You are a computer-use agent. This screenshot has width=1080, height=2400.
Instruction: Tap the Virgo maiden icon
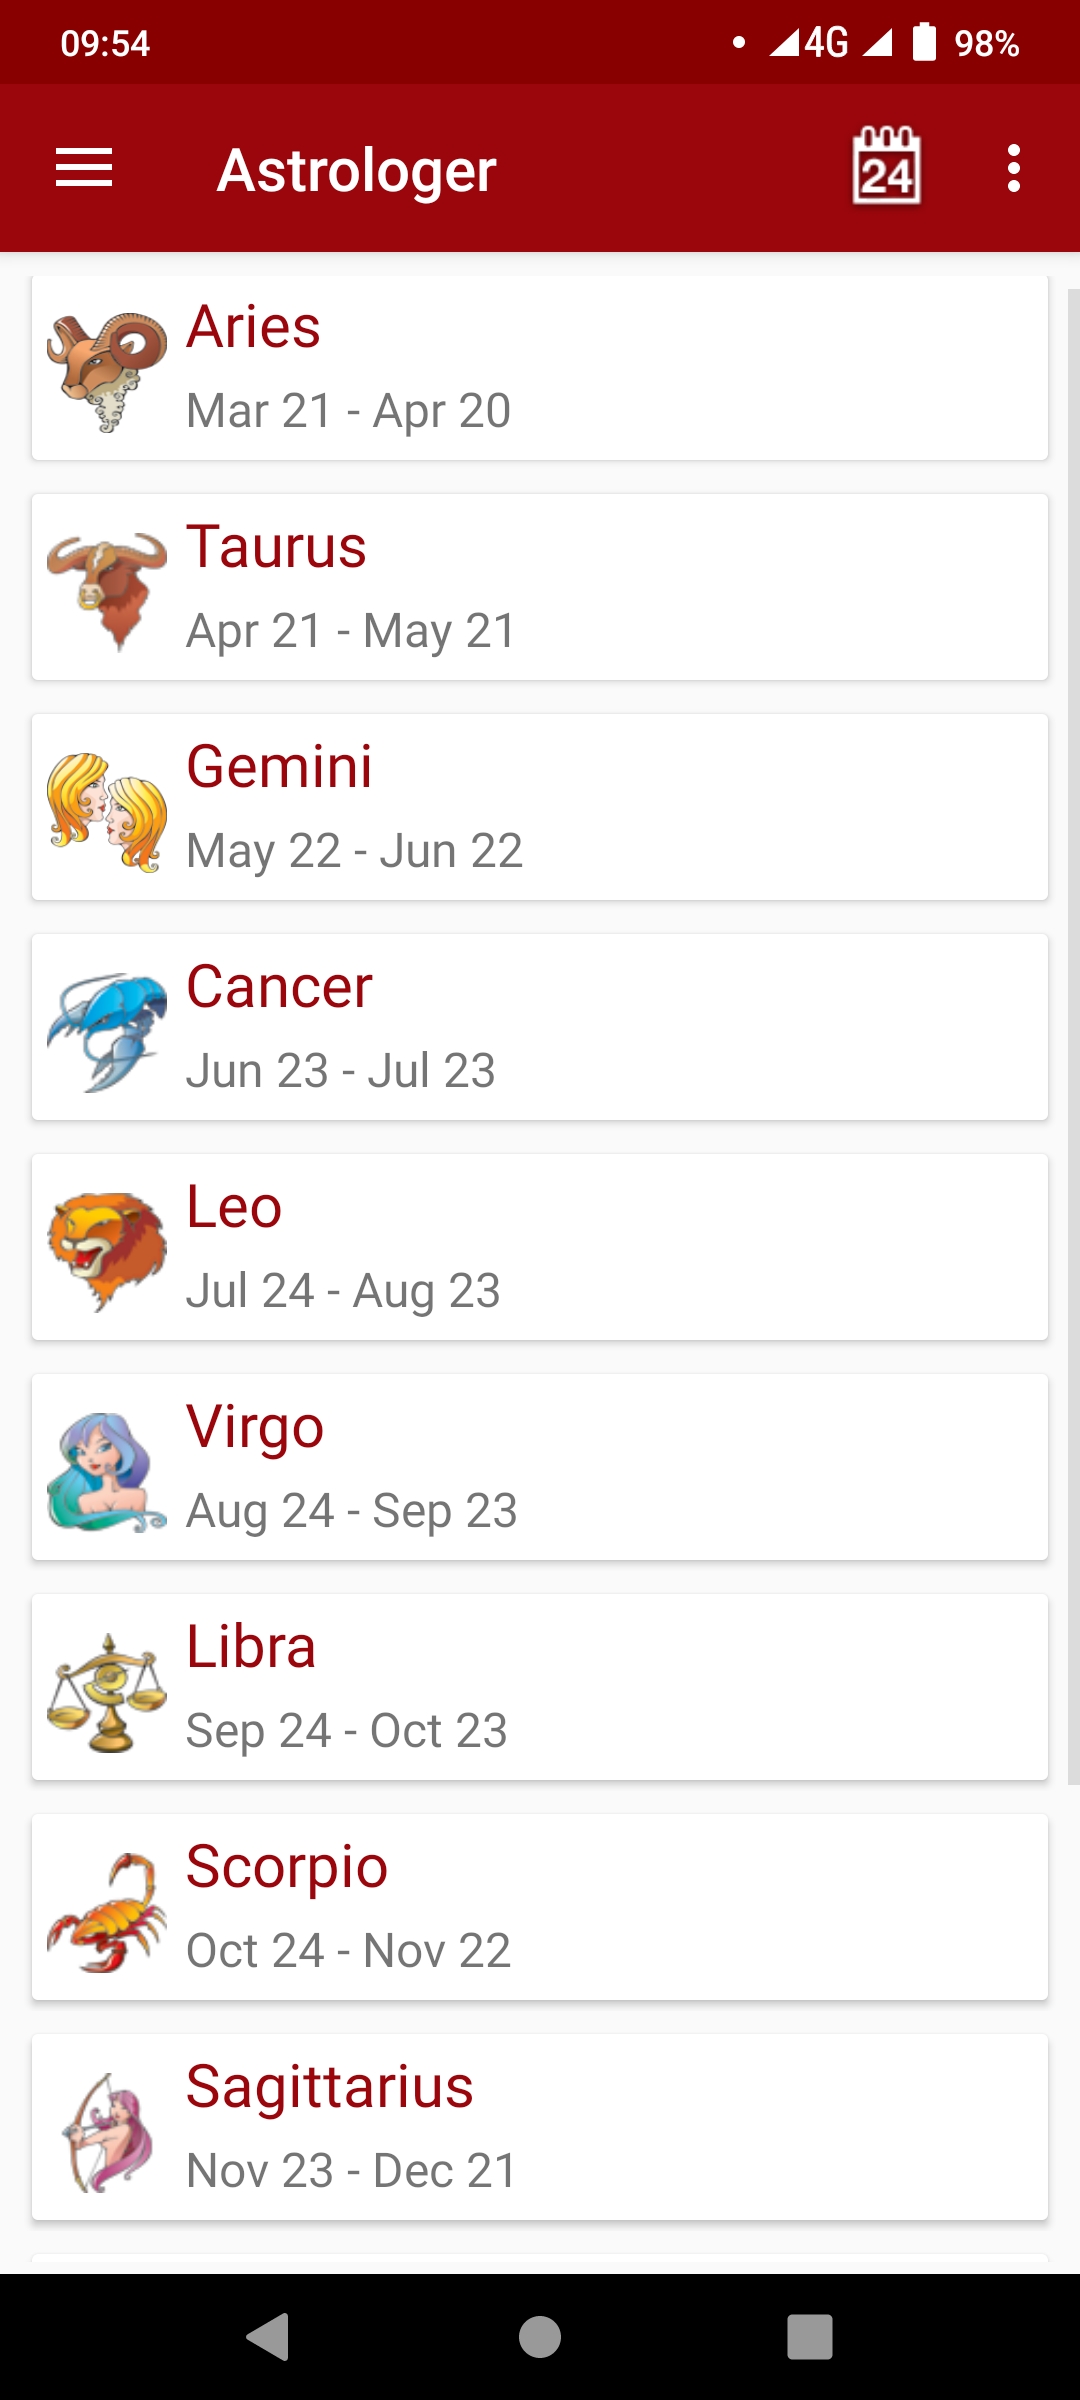coord(107,1471)
